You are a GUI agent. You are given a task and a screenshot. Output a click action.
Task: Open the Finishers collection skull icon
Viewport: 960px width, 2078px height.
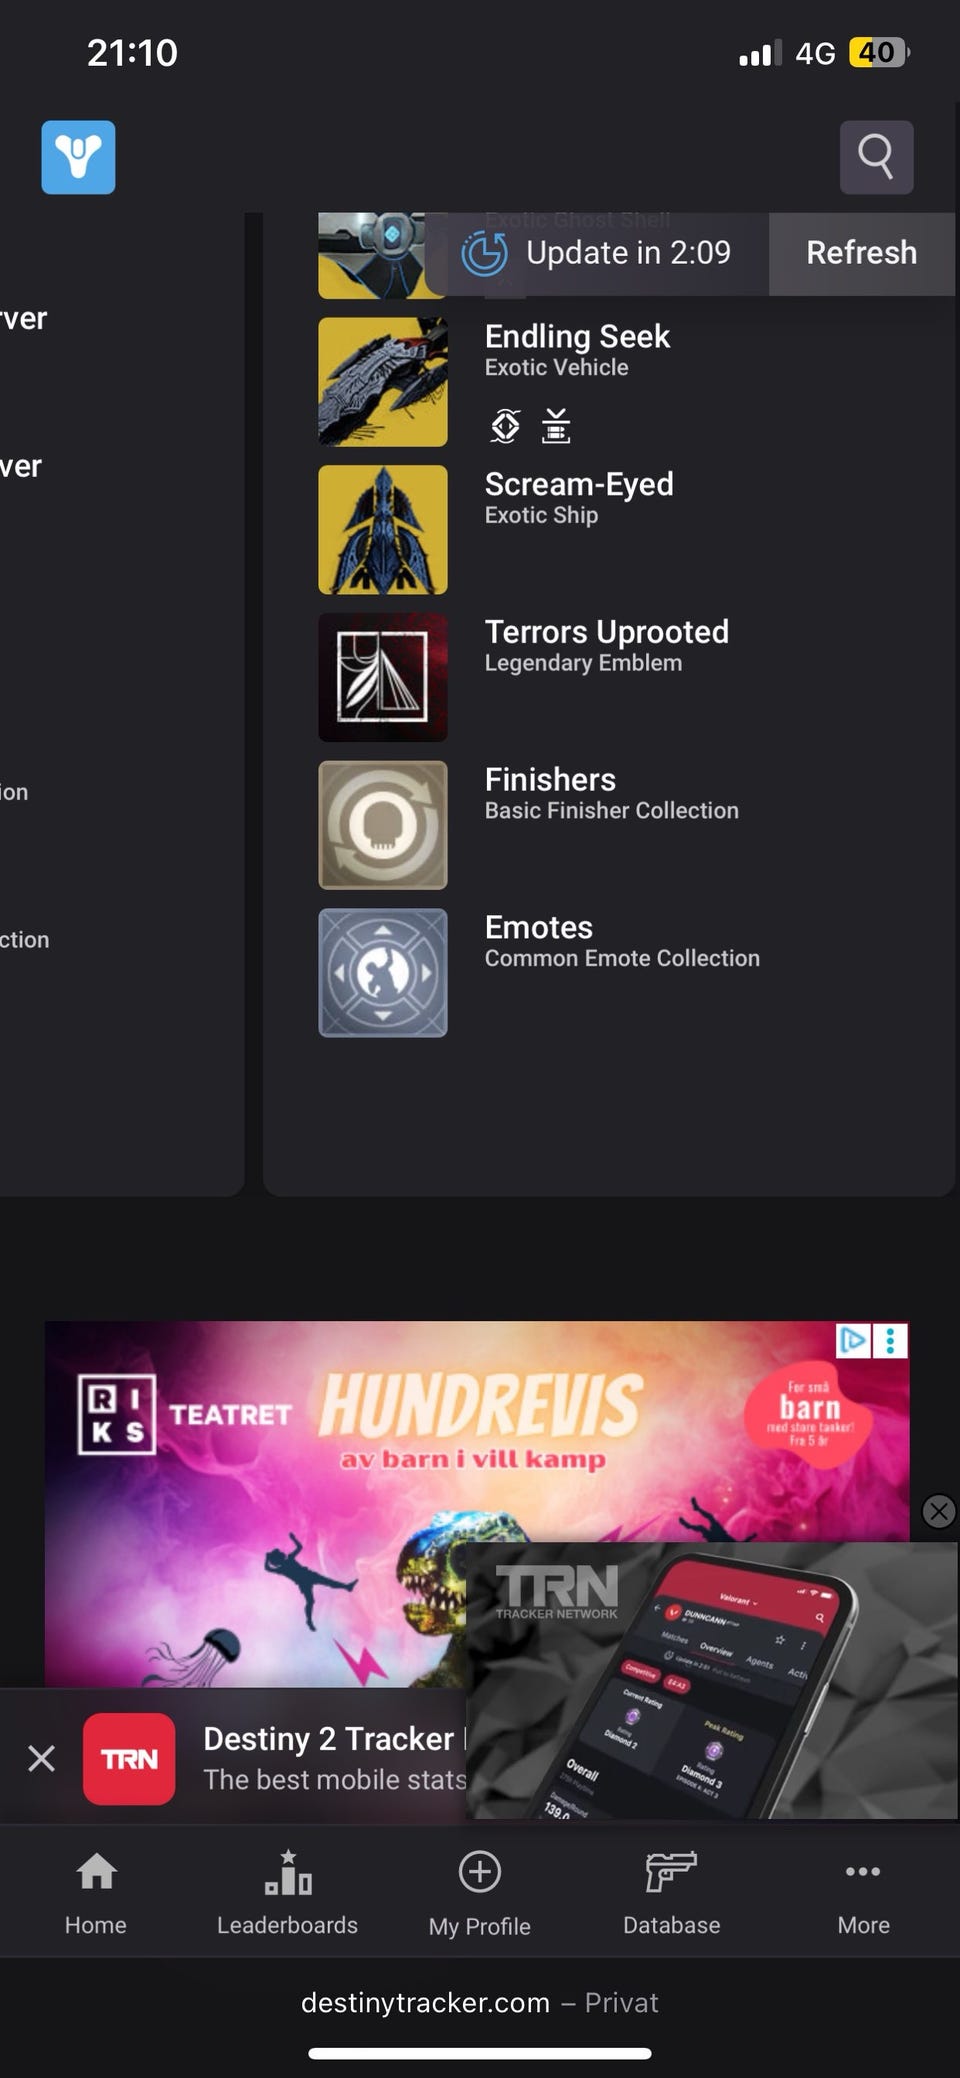tap(383, 825)
